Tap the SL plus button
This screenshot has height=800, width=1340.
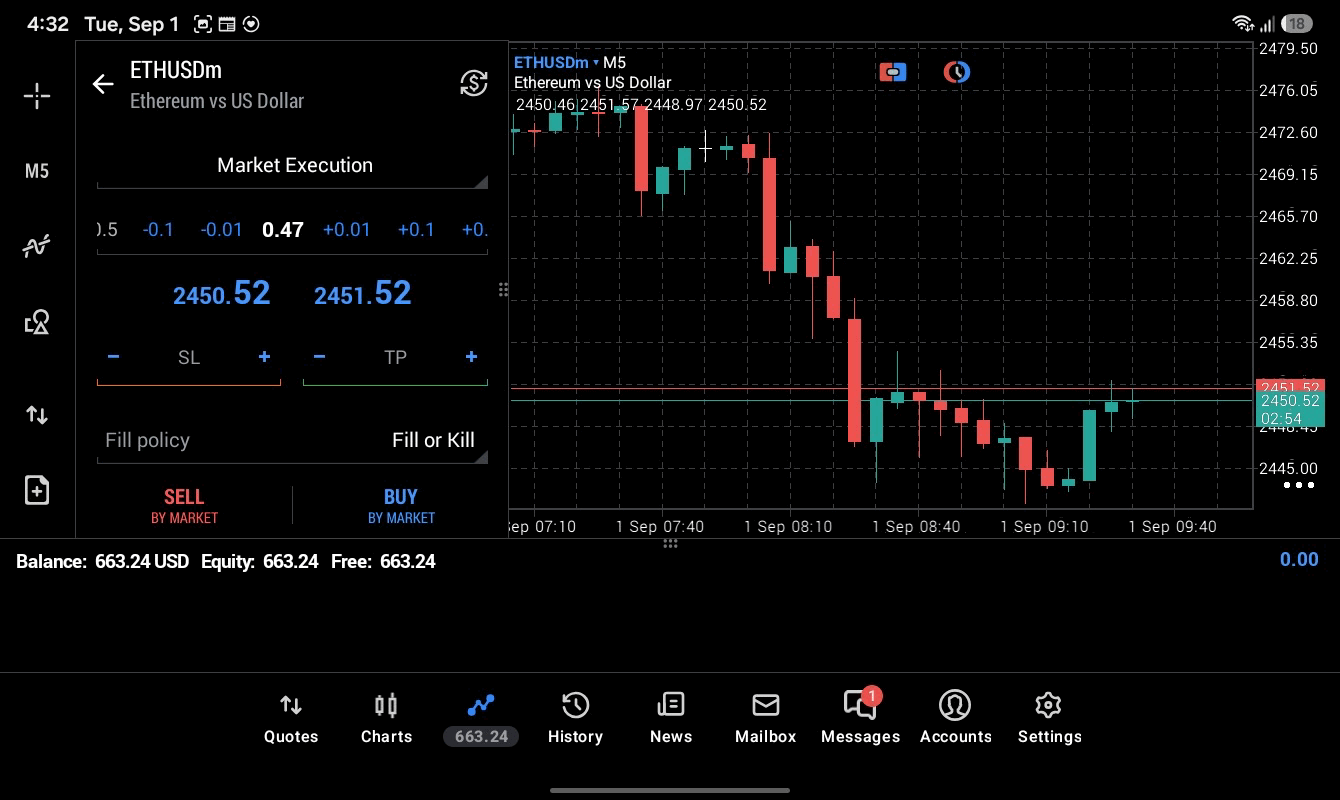tap(264, 357)
